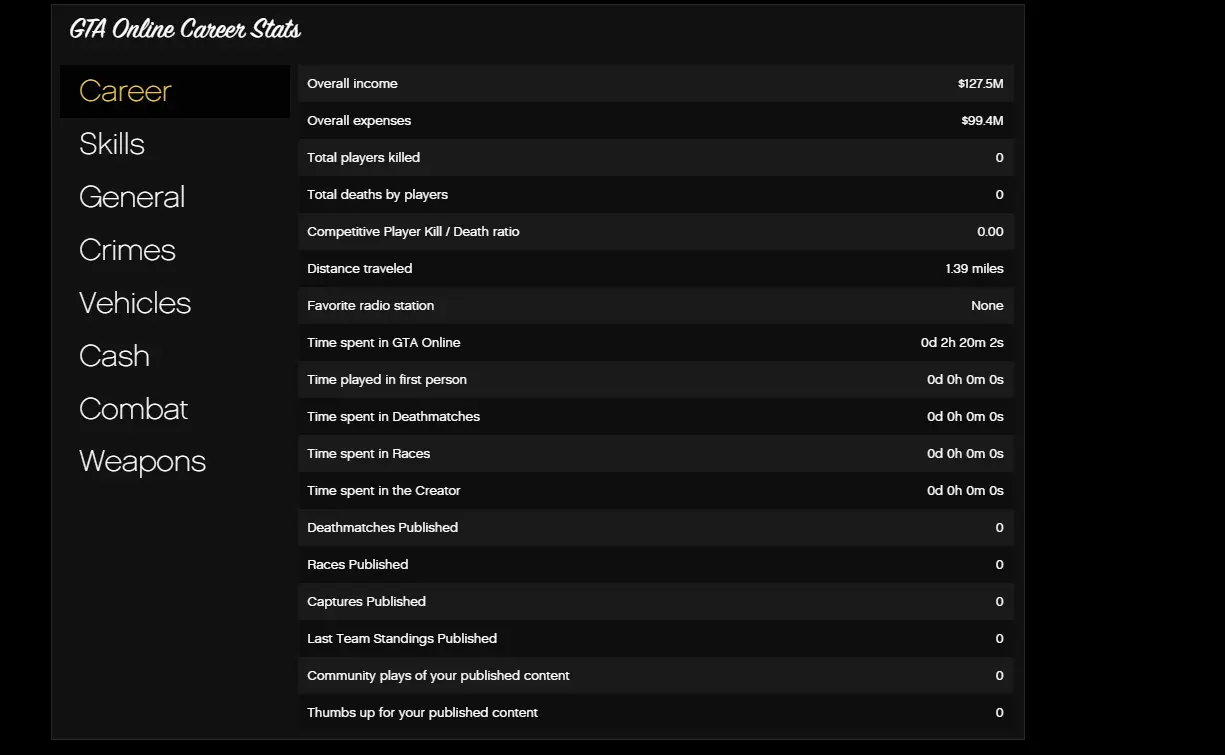Click the Captures Published stat row
Image resolution: width=1225 pixels, height=755 pixels.
coord(655,602)
